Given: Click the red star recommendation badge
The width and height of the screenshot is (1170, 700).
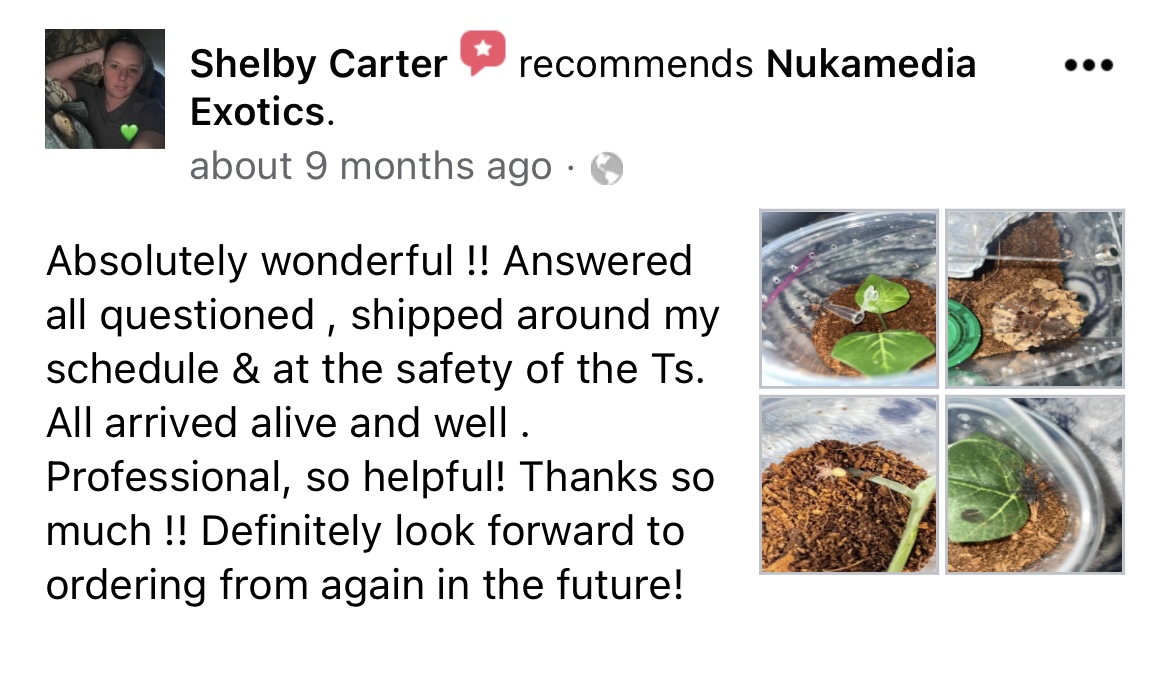Looking at the screenshot, I should coord(483,52).
